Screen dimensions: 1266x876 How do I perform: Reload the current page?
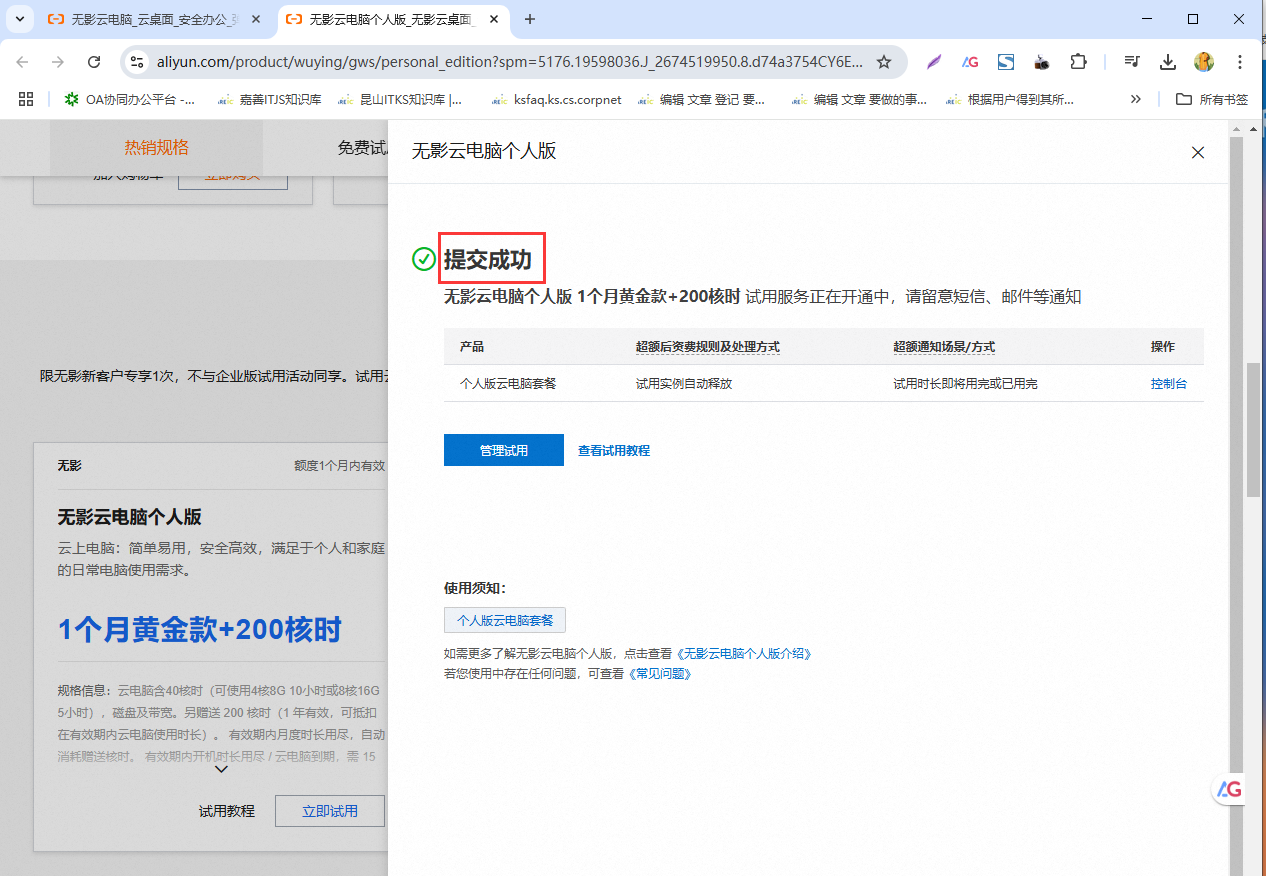(x=94, y=62)
